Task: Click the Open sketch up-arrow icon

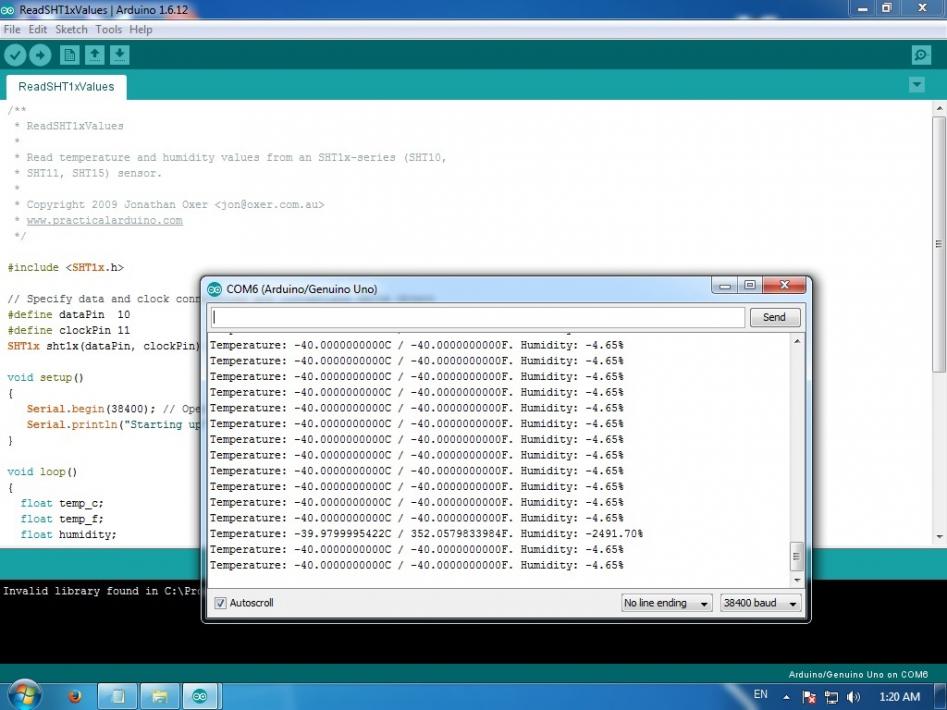Action: (x=94, y=55)
